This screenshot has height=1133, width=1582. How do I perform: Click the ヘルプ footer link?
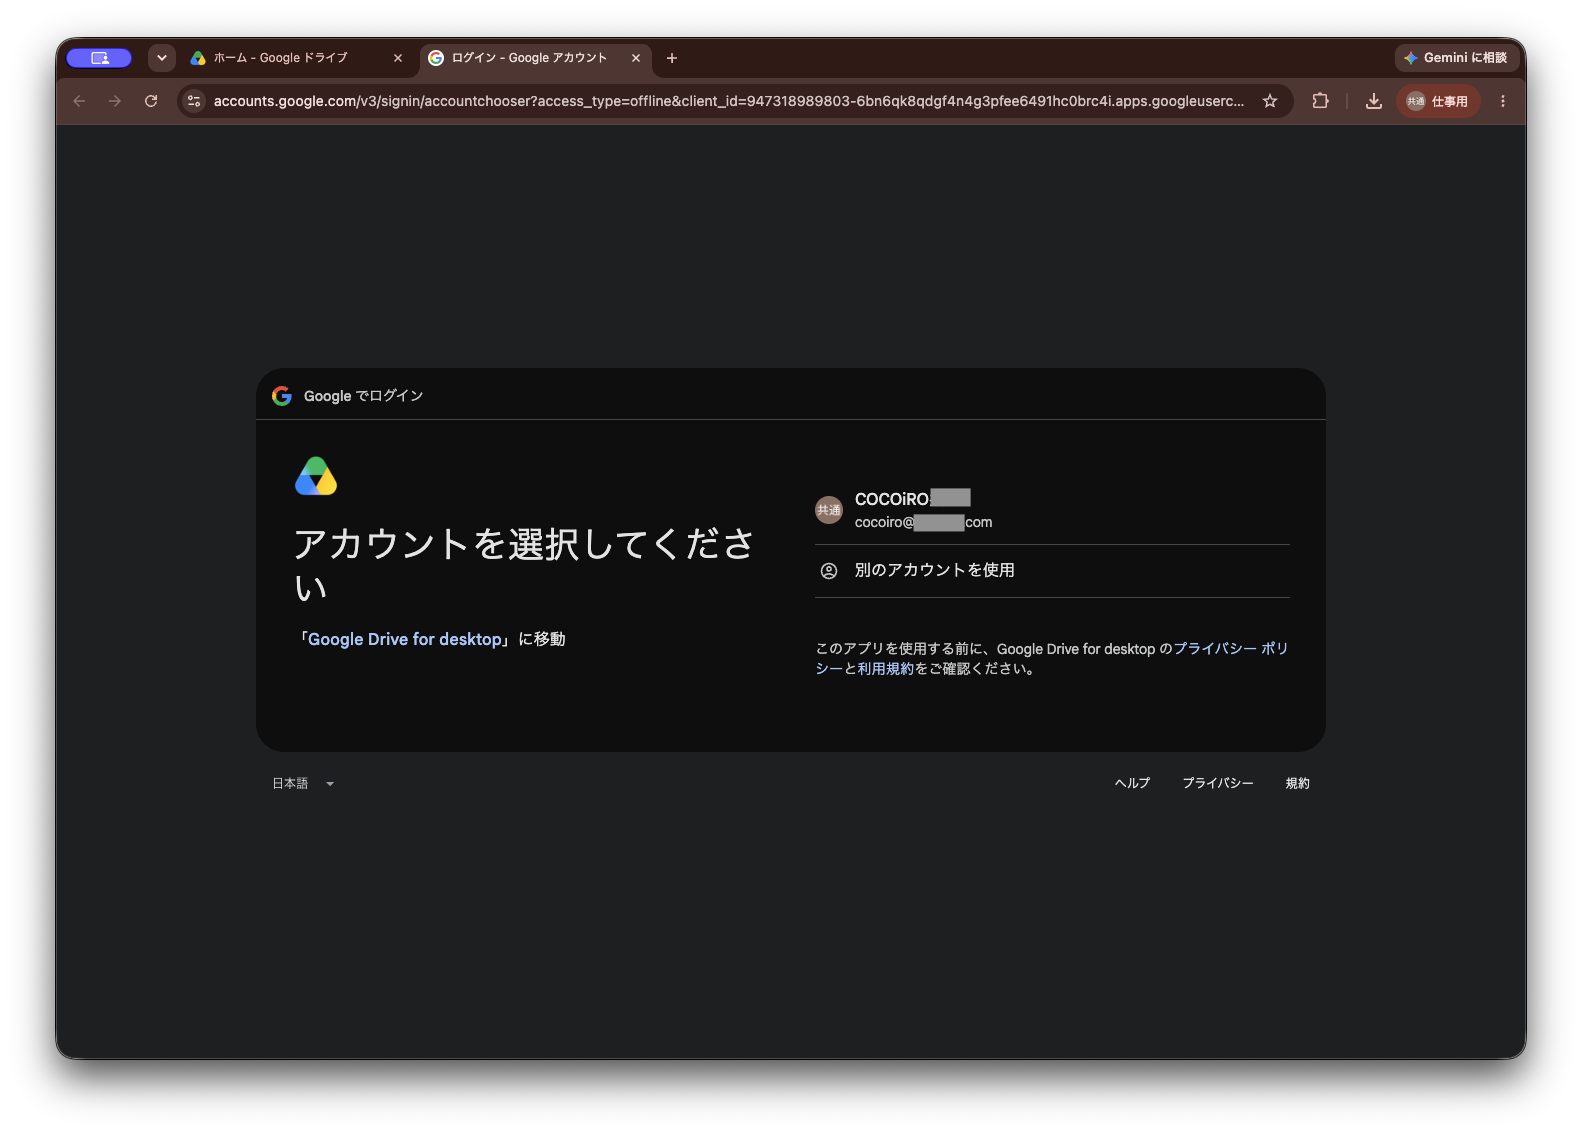coord(1132,784)
